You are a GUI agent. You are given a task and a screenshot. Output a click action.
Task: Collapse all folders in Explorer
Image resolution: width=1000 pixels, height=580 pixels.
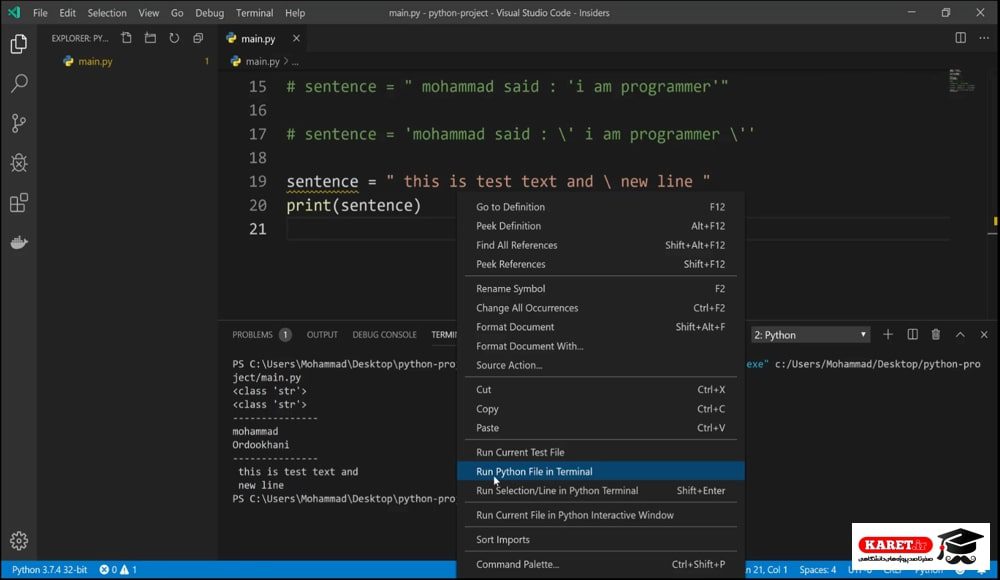(x=198, y=38)
